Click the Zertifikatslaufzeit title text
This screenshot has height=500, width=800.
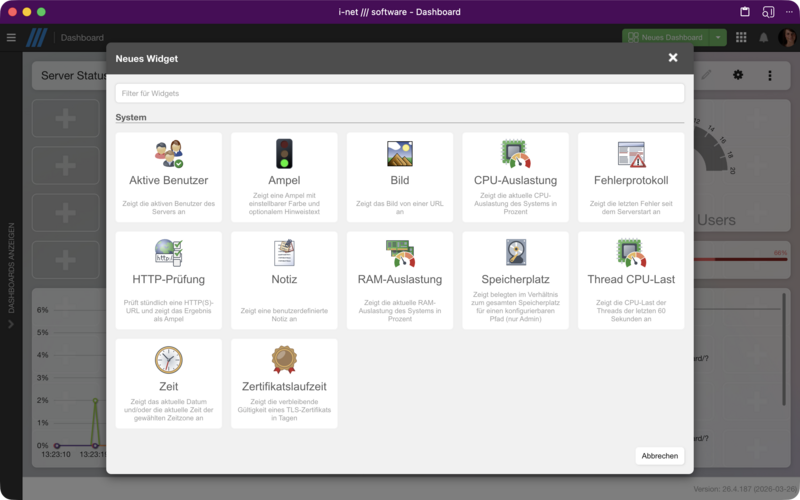pyautogui.click(x=284, y=386)
